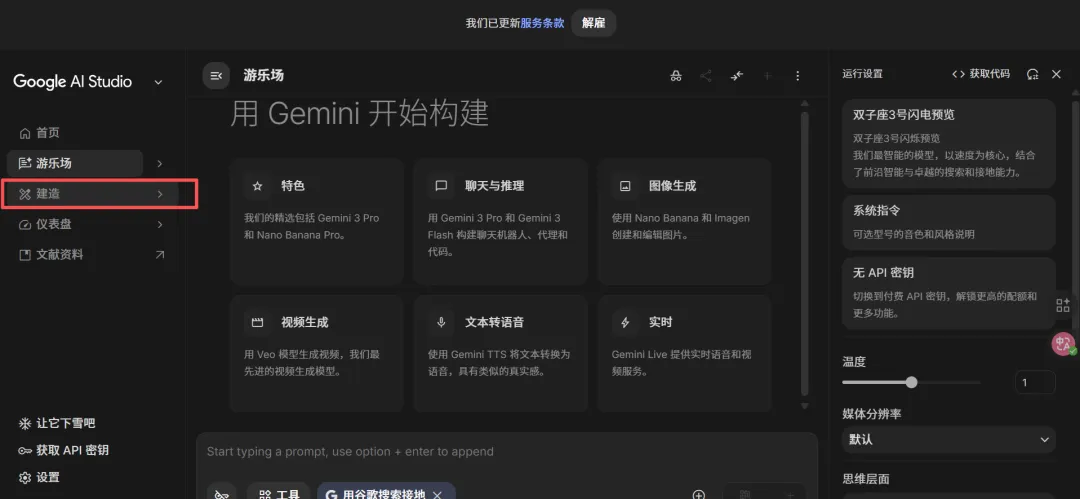Select 游乐场 in sidebar

(x=74, y=163)
